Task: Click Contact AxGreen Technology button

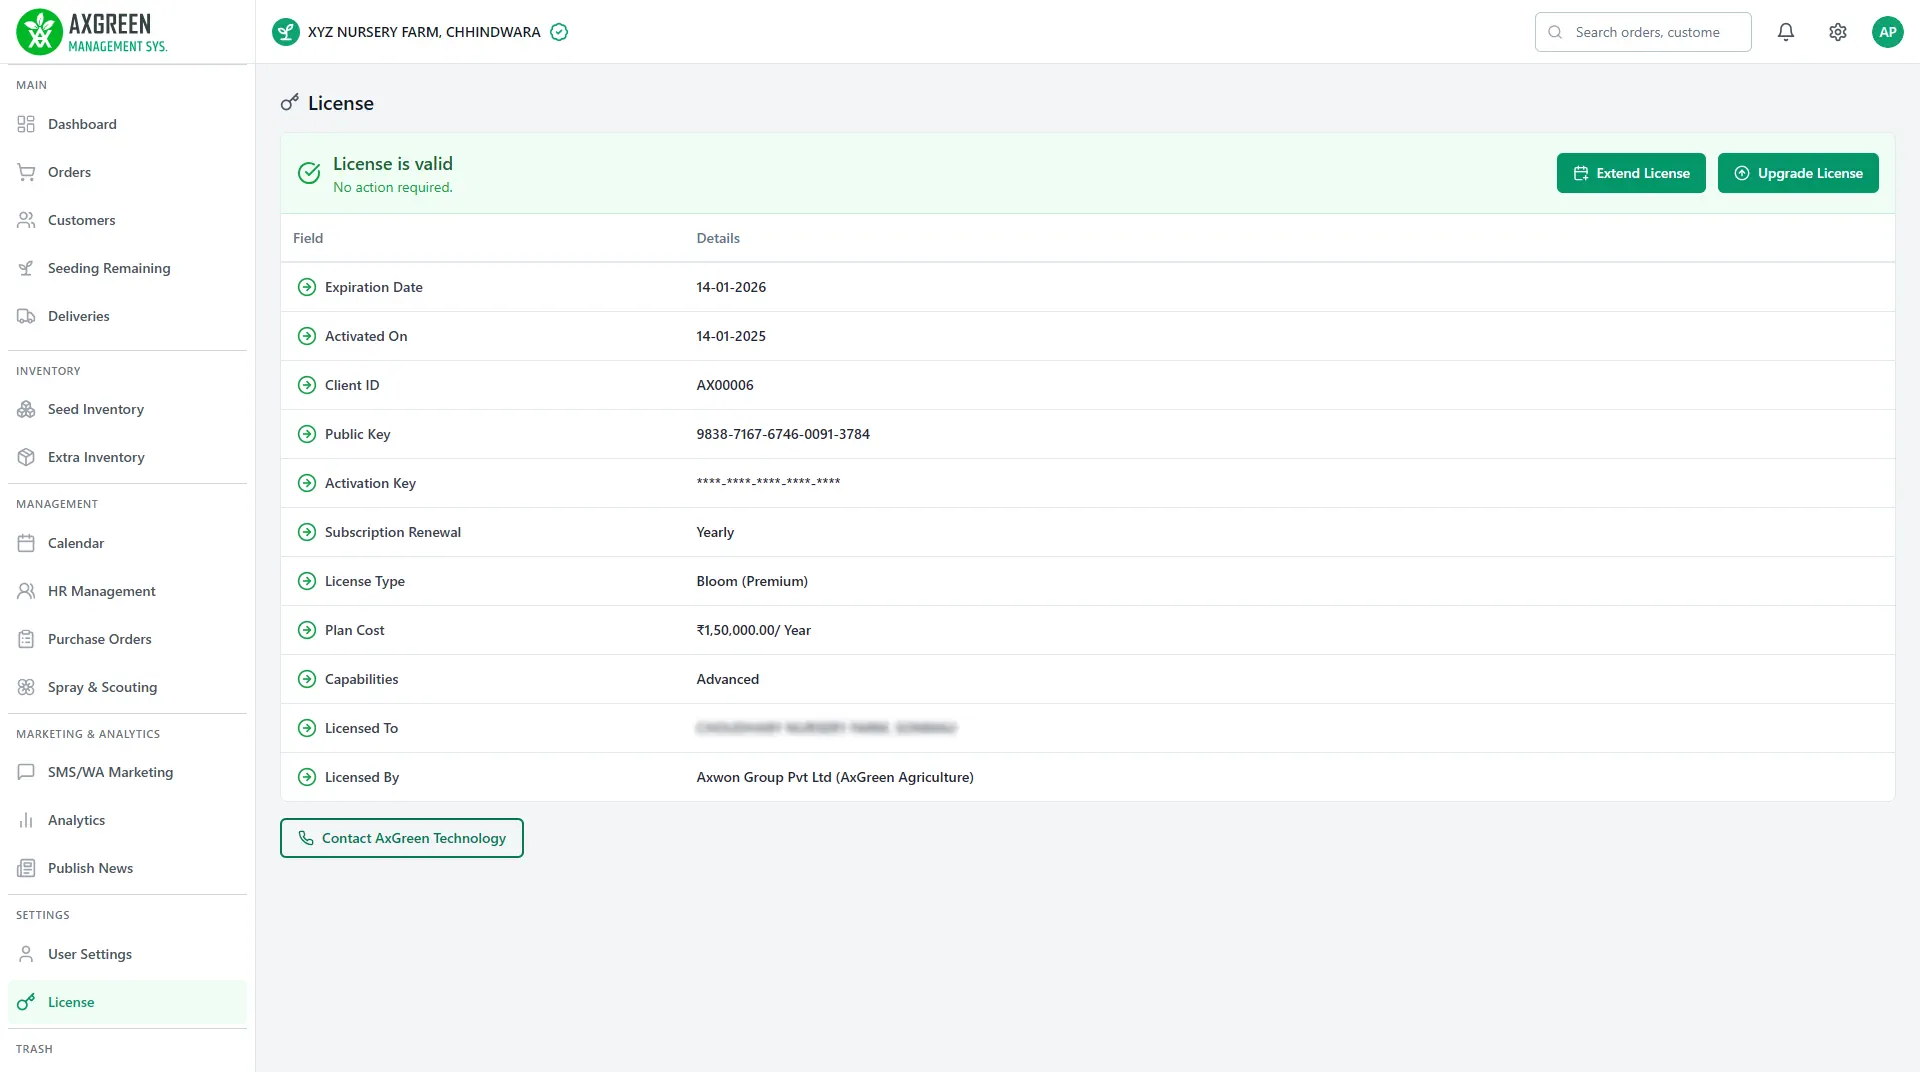Action: coord(402,838)
